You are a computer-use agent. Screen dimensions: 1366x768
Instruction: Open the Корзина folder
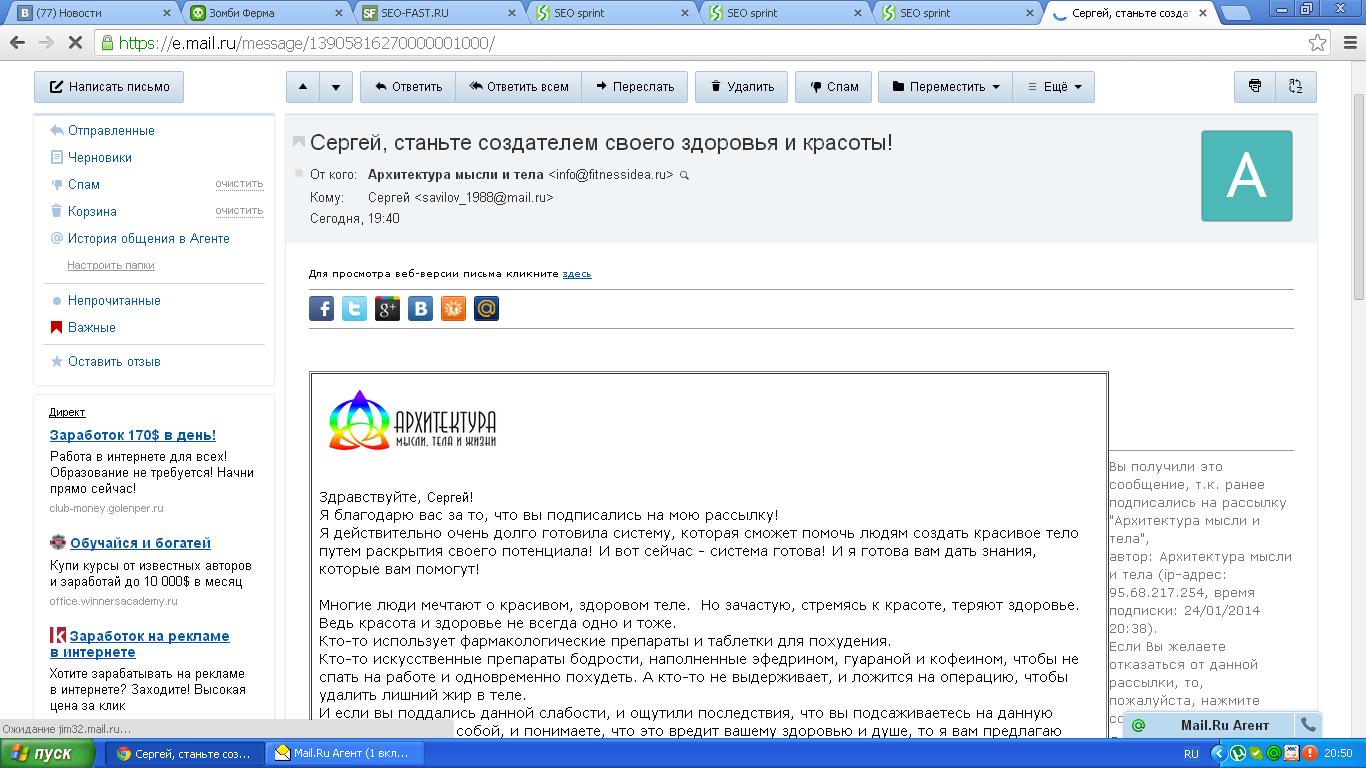92,212
